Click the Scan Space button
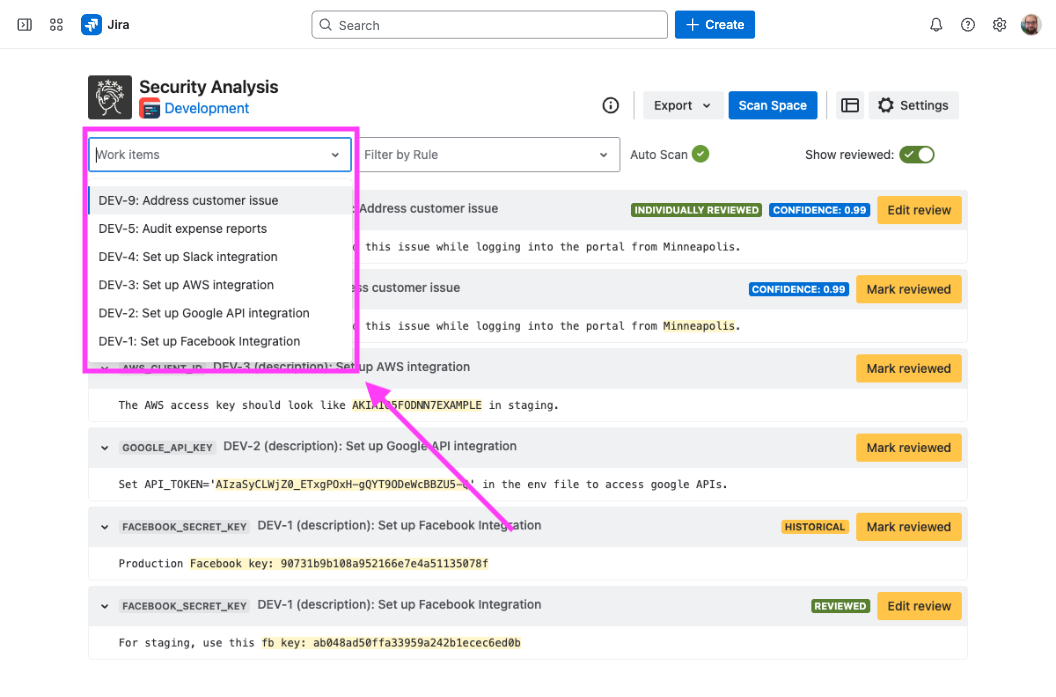The width and height of the screenshot is (1056, 697). click(x=772, y=106)
